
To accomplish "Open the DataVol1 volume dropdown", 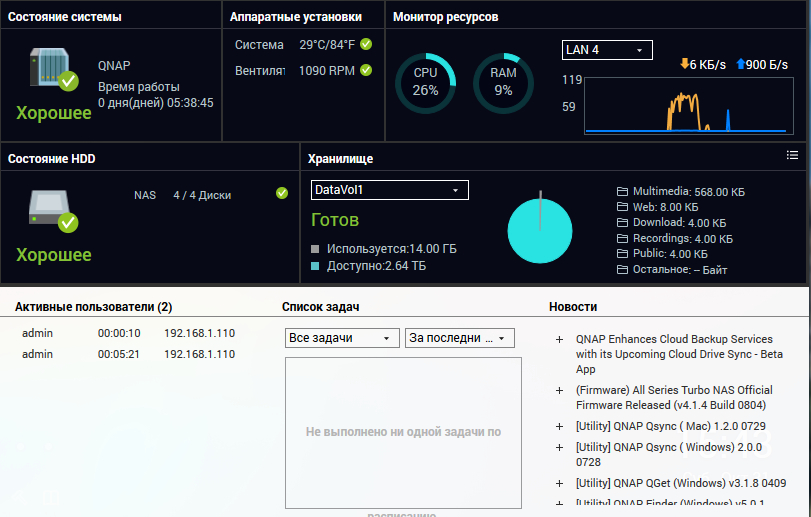I will tap(390, 190).
